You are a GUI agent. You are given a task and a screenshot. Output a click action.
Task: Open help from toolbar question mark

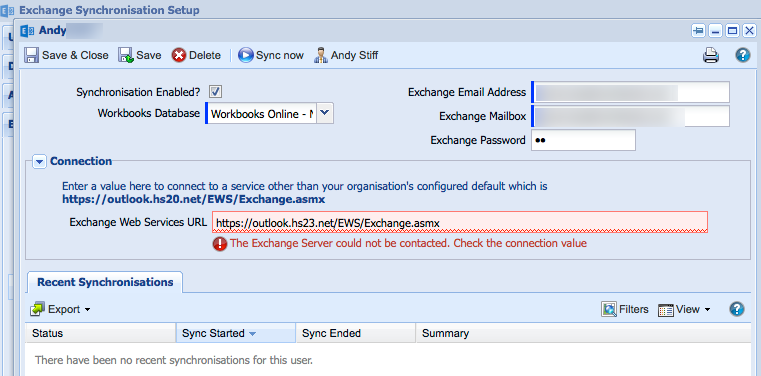pos(743,55)
